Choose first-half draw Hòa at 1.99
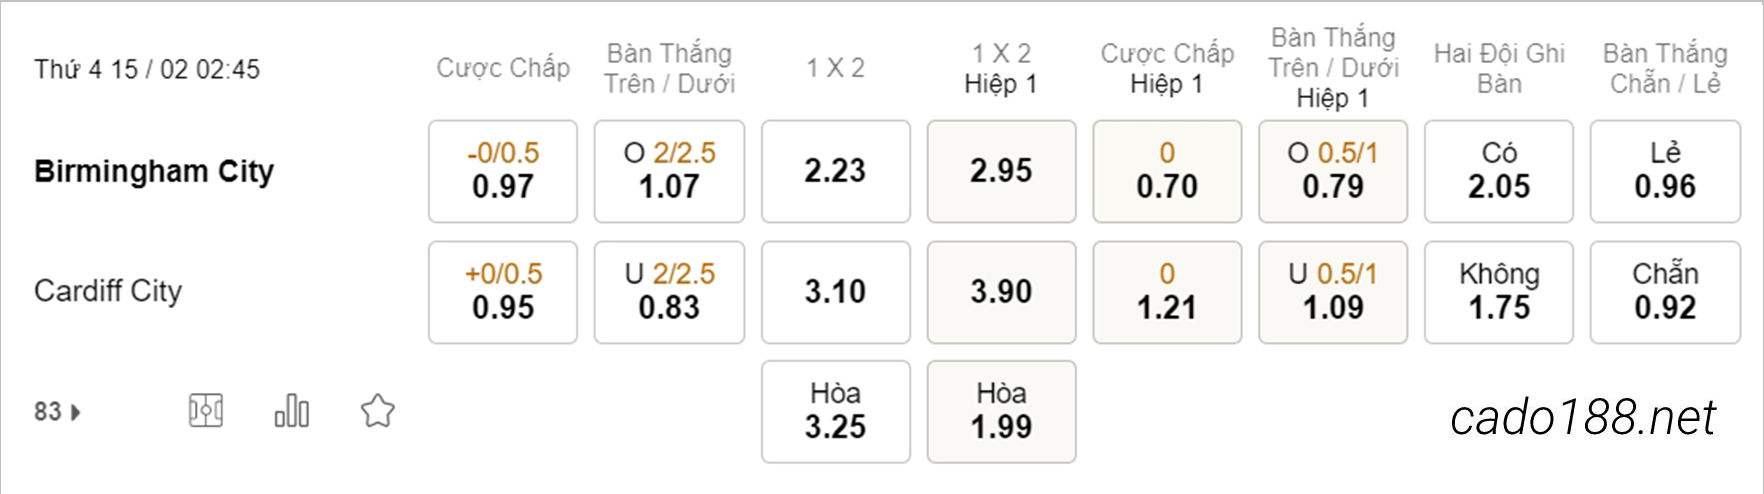1764x494 pixels. click(1001, 412)
